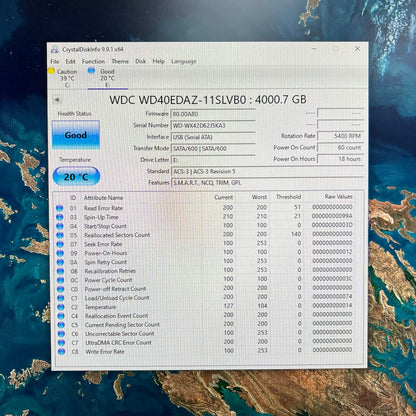Screen dimensions: 416x416
Task: Open the Language menu
Action: coord(184,62)
